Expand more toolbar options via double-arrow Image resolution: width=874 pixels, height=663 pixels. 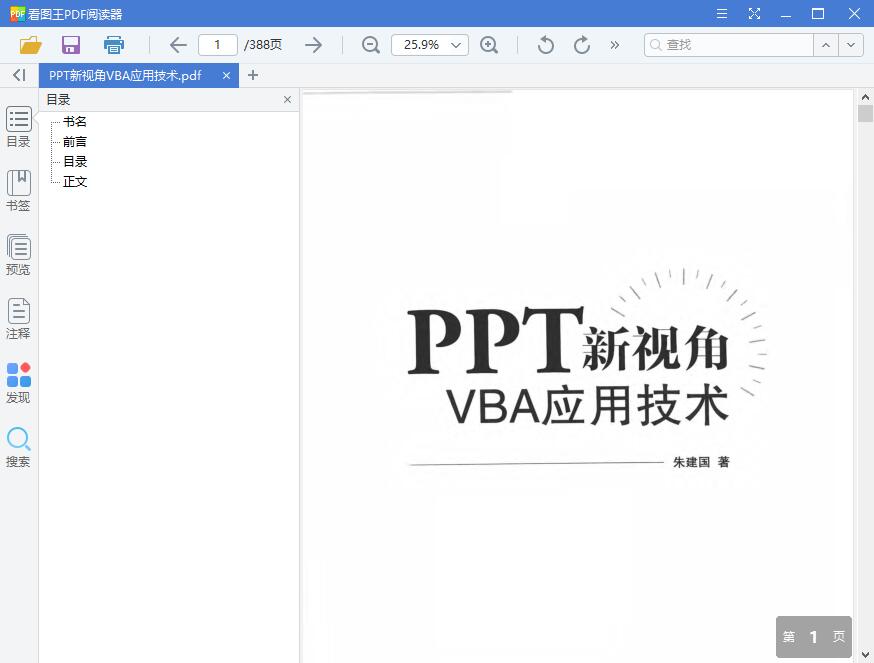coord(614,45)
